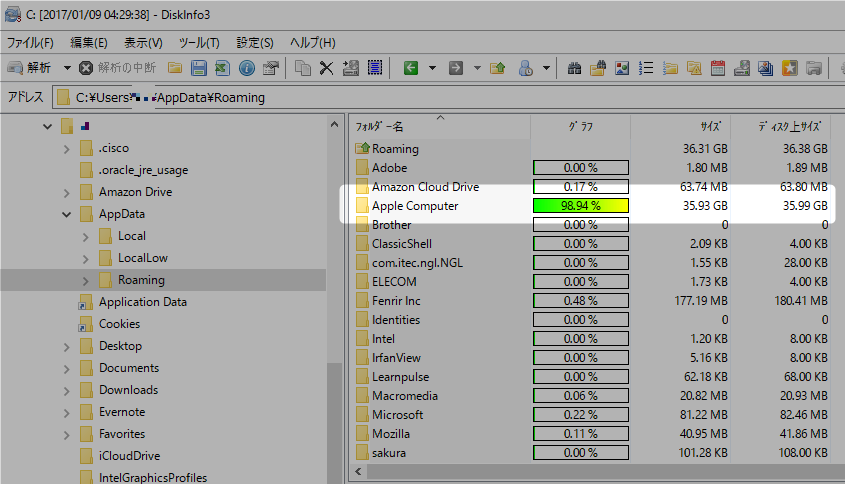Image resolution: width=845 pixels, height=484 pixels.
Task: Open the 表示(V) menu
Action: click(x=143, y=43)
